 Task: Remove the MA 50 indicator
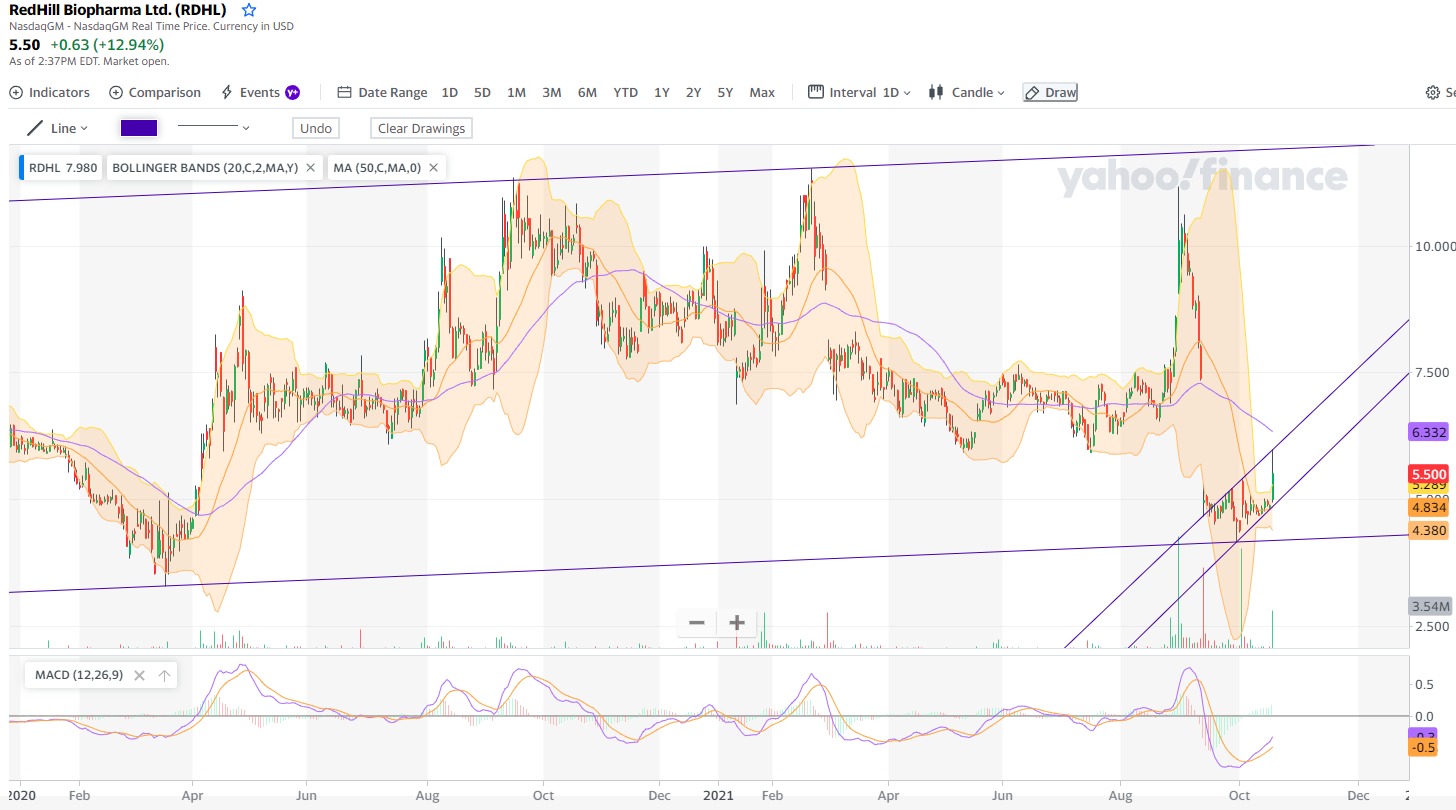point(434,168)
